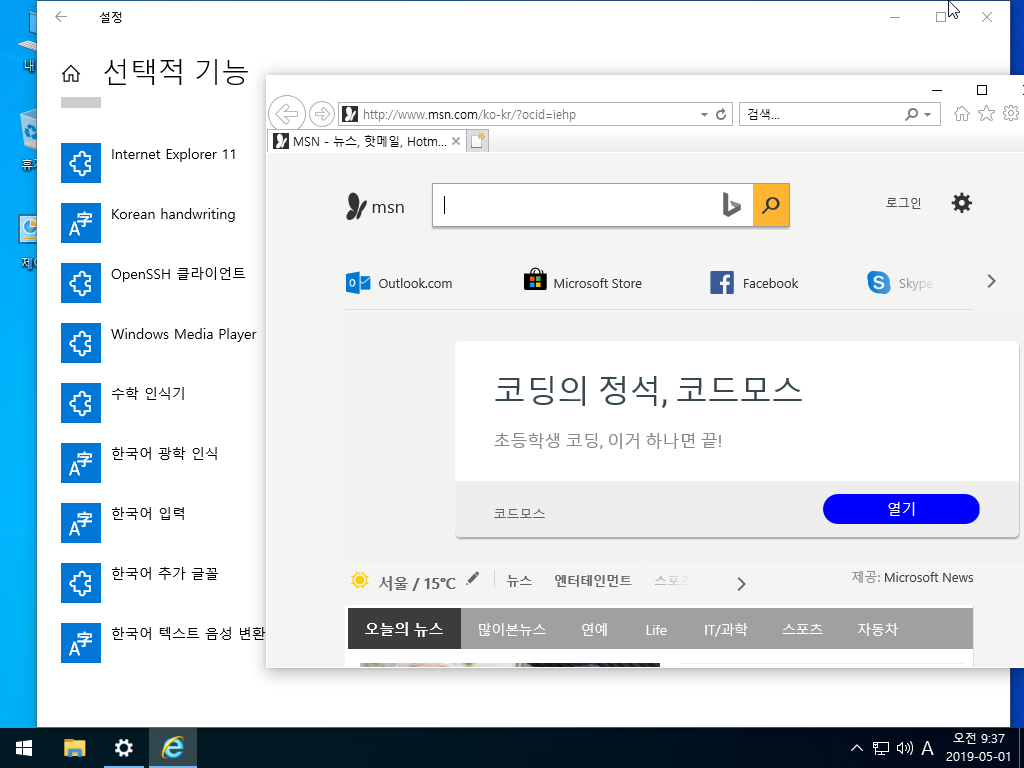Open a new tab in Internet Explorer

point(478,141)
